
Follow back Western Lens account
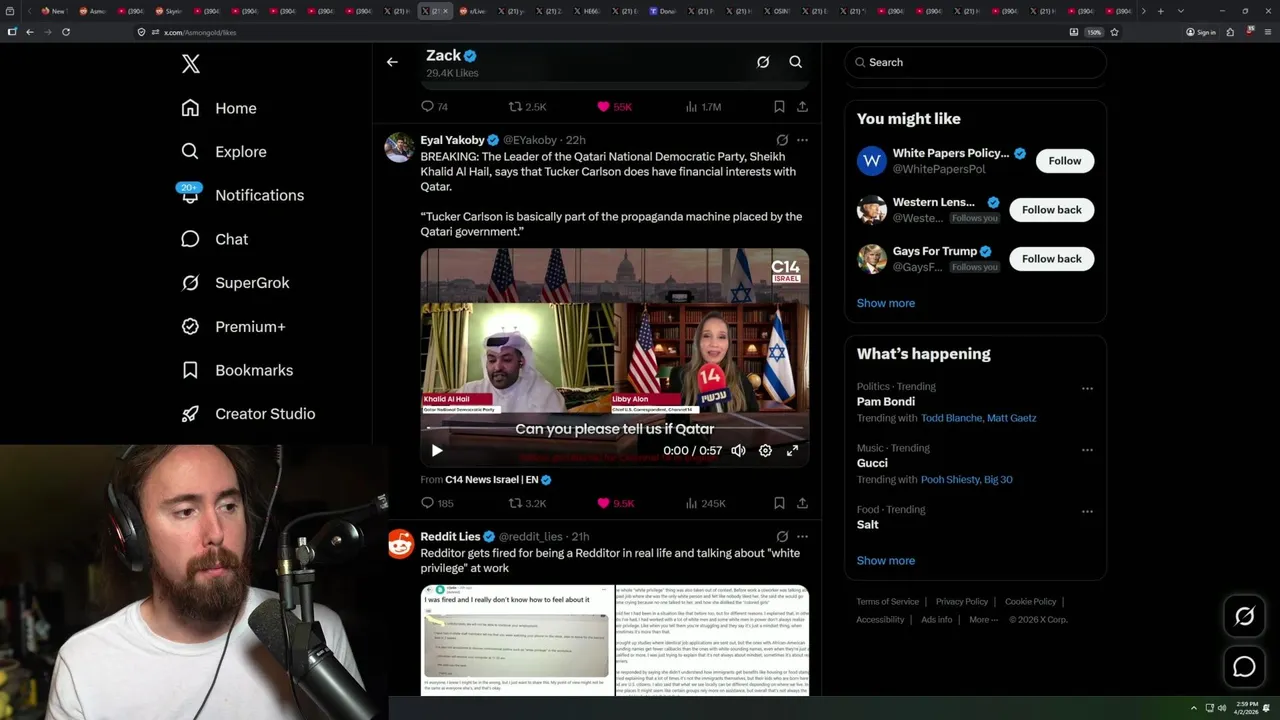point(1052,210)
